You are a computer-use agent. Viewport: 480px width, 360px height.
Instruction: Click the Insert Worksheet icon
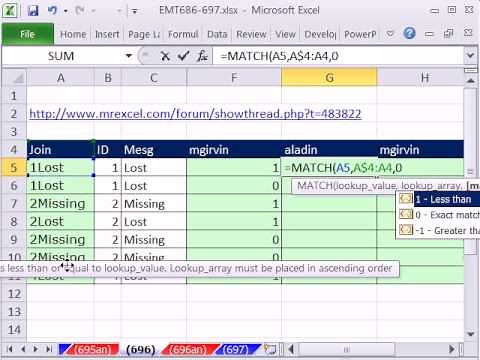(270, 349)
